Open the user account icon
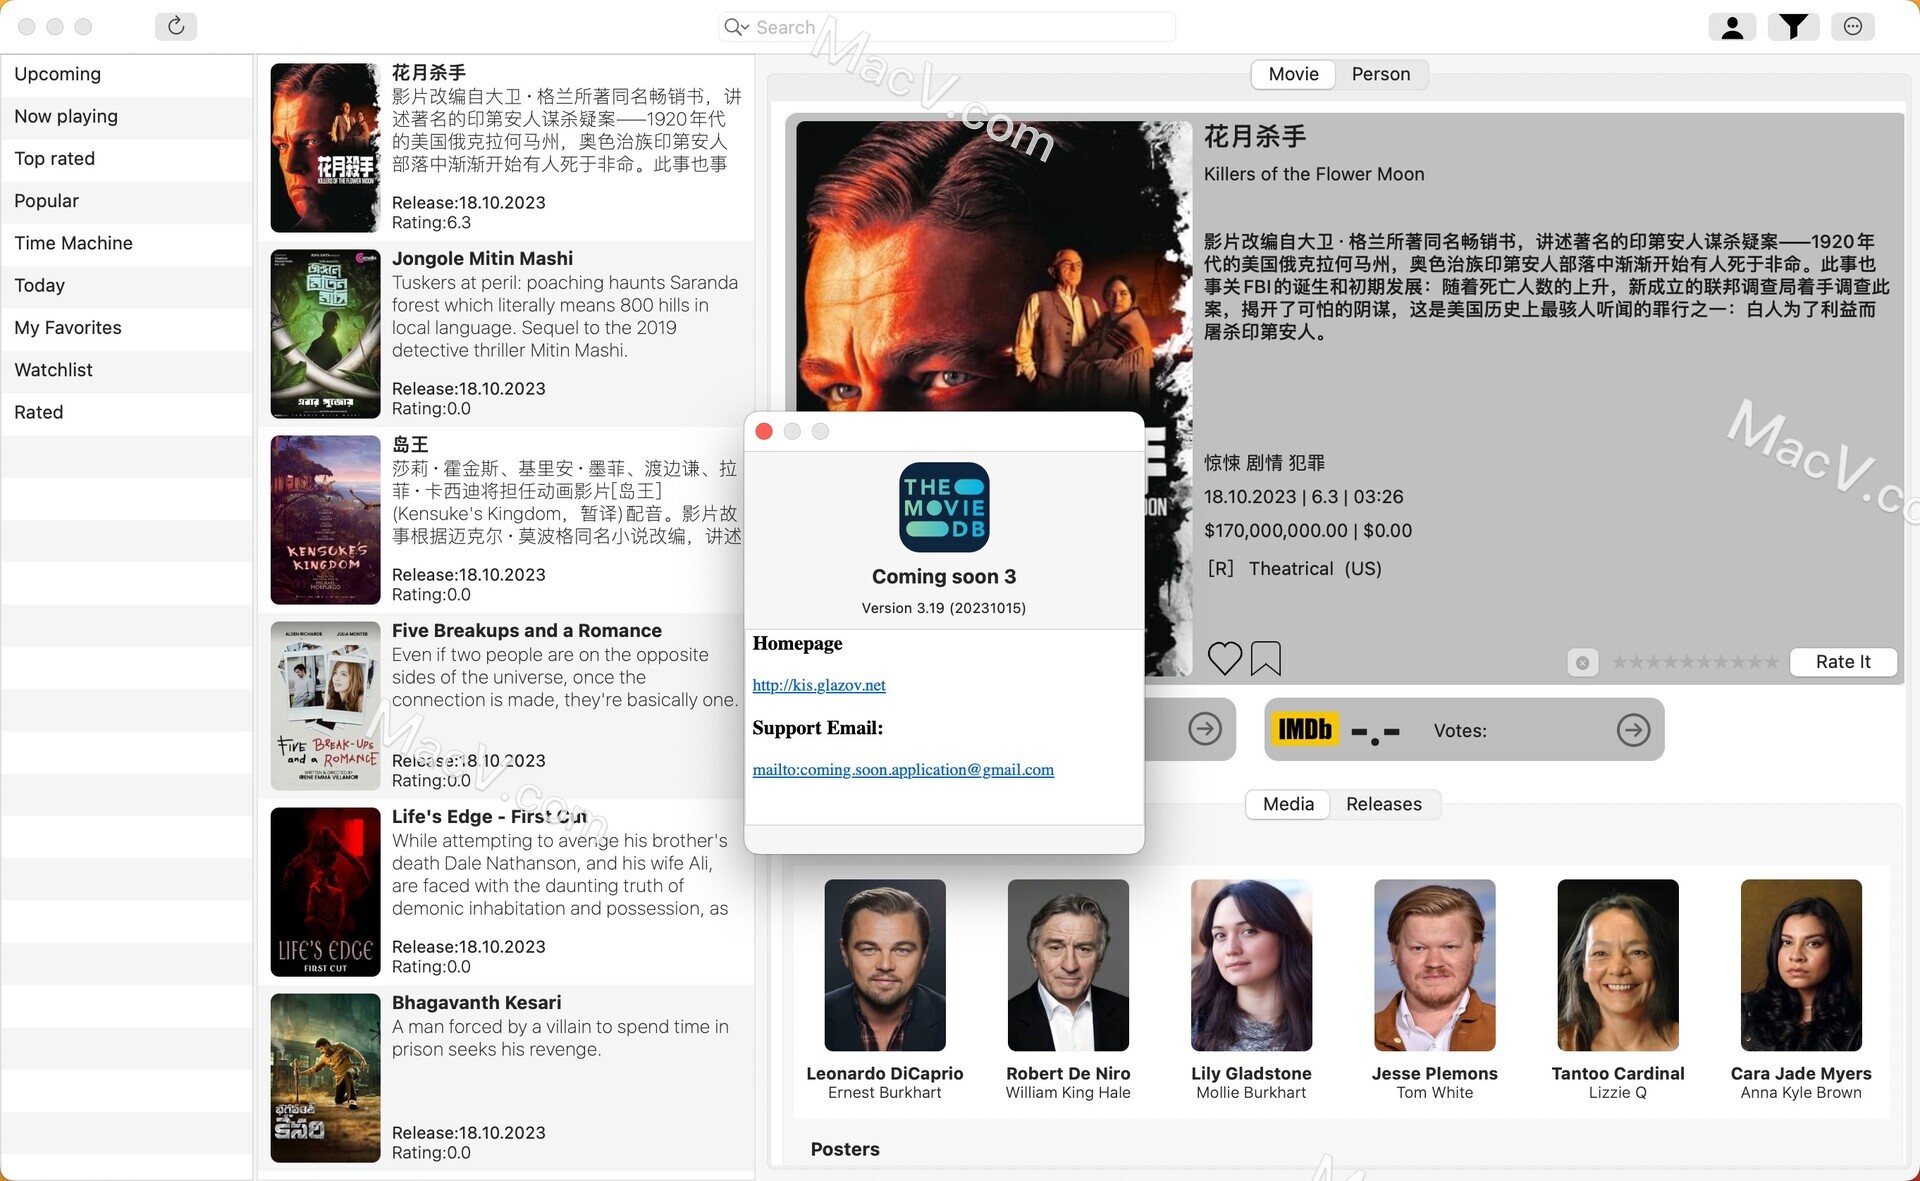 tap(1732, 27)
